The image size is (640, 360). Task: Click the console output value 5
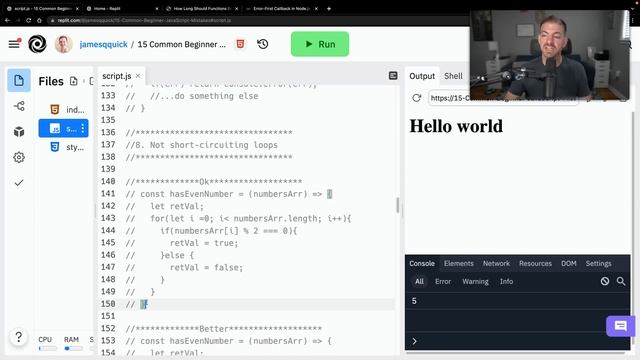click(x=414, y=301)
